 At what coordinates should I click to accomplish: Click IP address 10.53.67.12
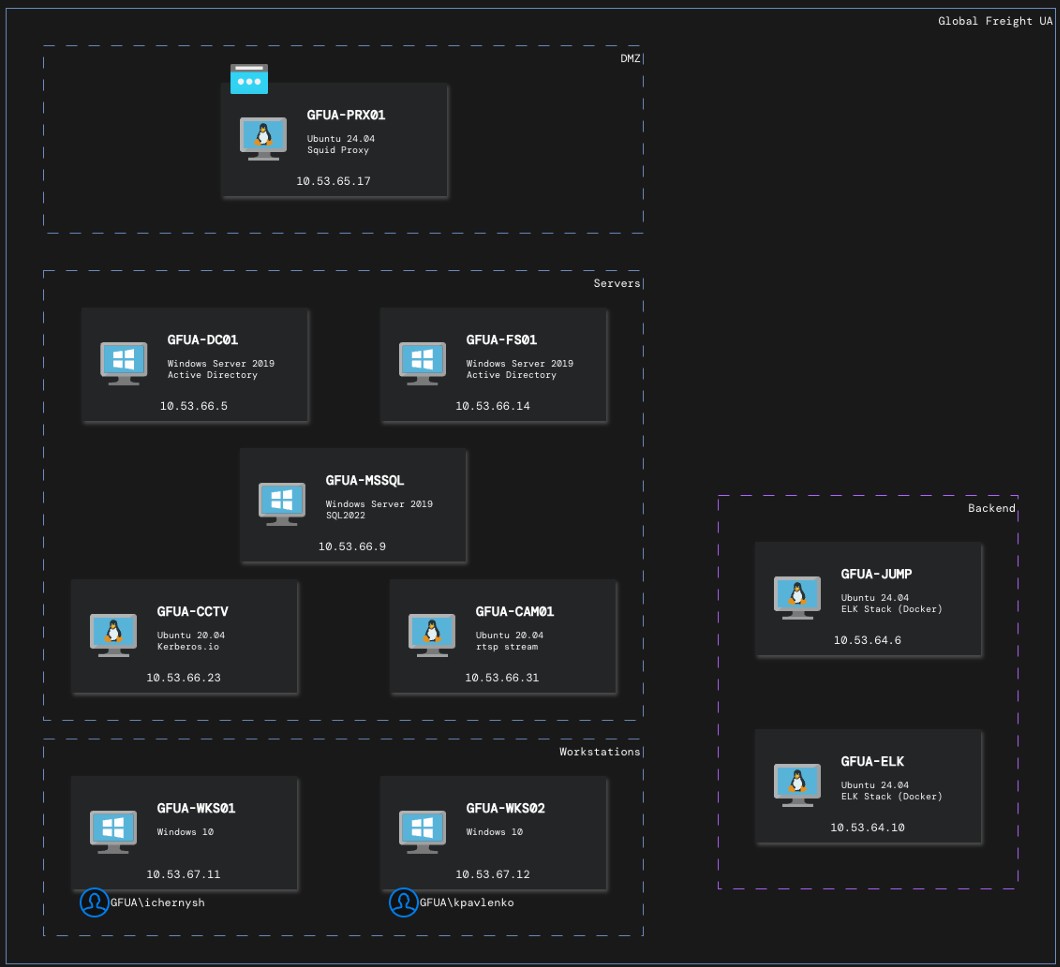[493, 874]
